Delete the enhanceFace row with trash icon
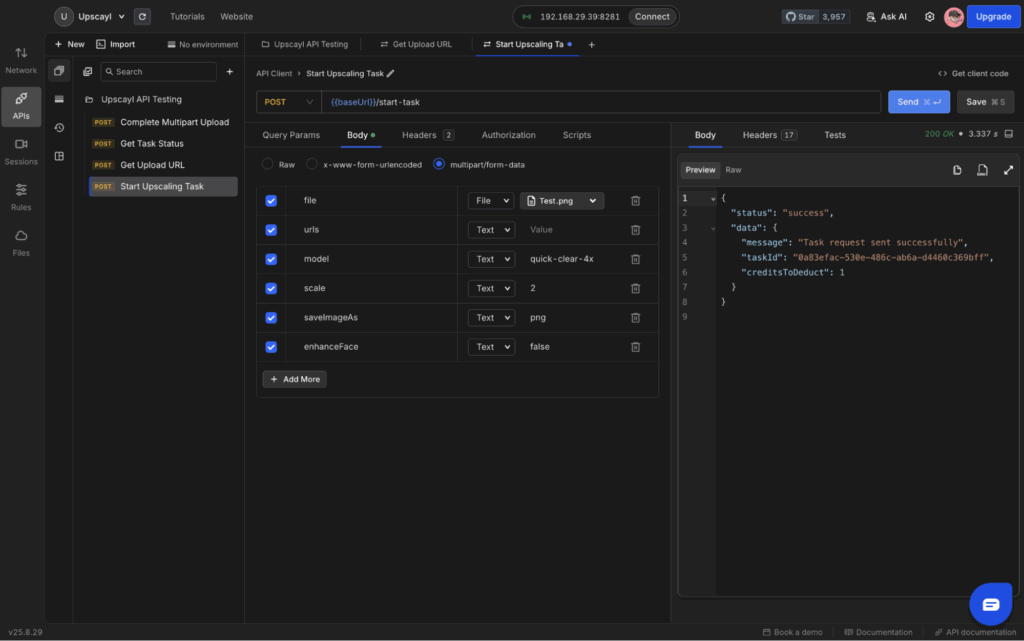 (x=635, y=347)
